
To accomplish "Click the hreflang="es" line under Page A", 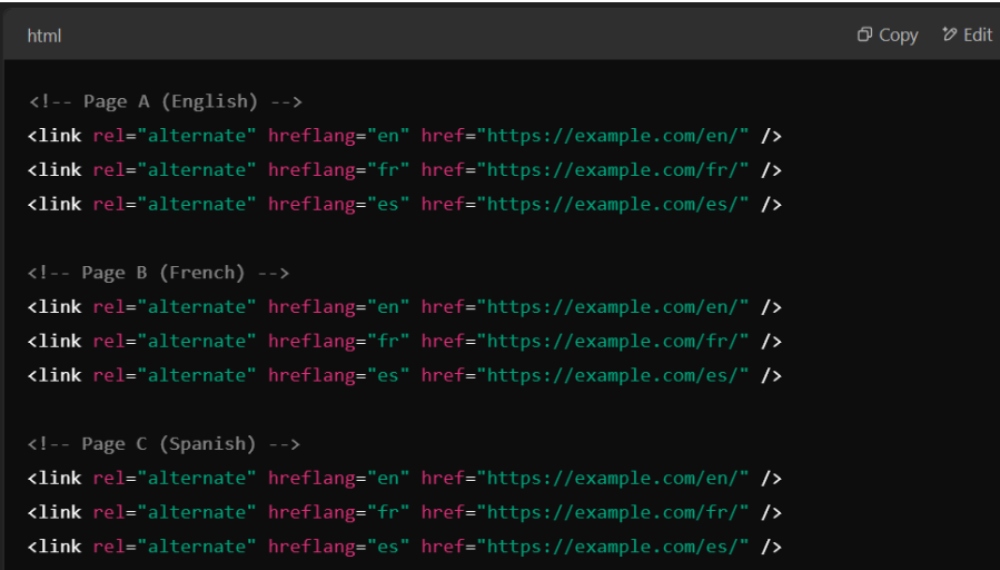I will click(x=404, y=205).
